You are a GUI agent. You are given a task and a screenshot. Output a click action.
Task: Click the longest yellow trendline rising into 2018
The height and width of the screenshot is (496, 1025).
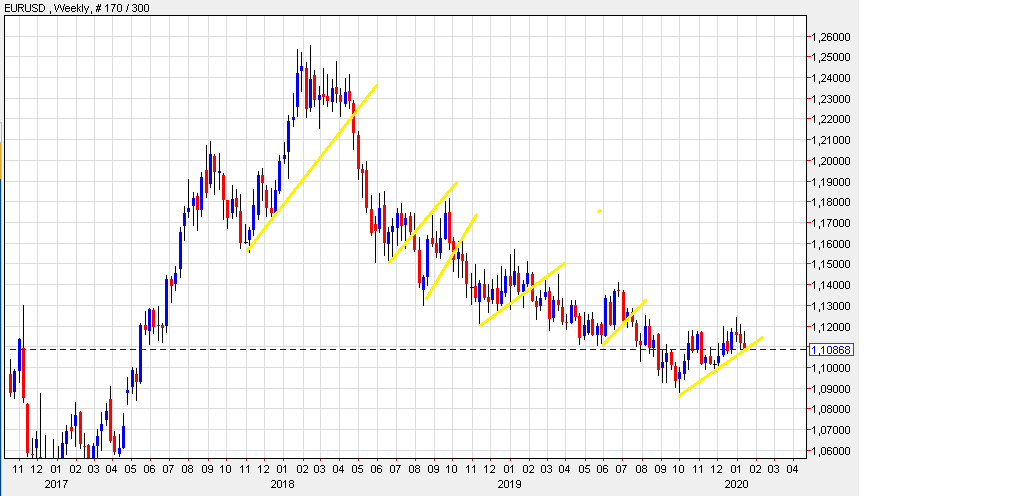tap(312, 167)
